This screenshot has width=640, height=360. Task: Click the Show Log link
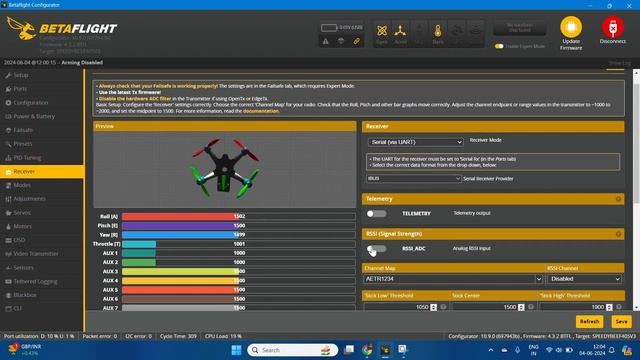619,63
